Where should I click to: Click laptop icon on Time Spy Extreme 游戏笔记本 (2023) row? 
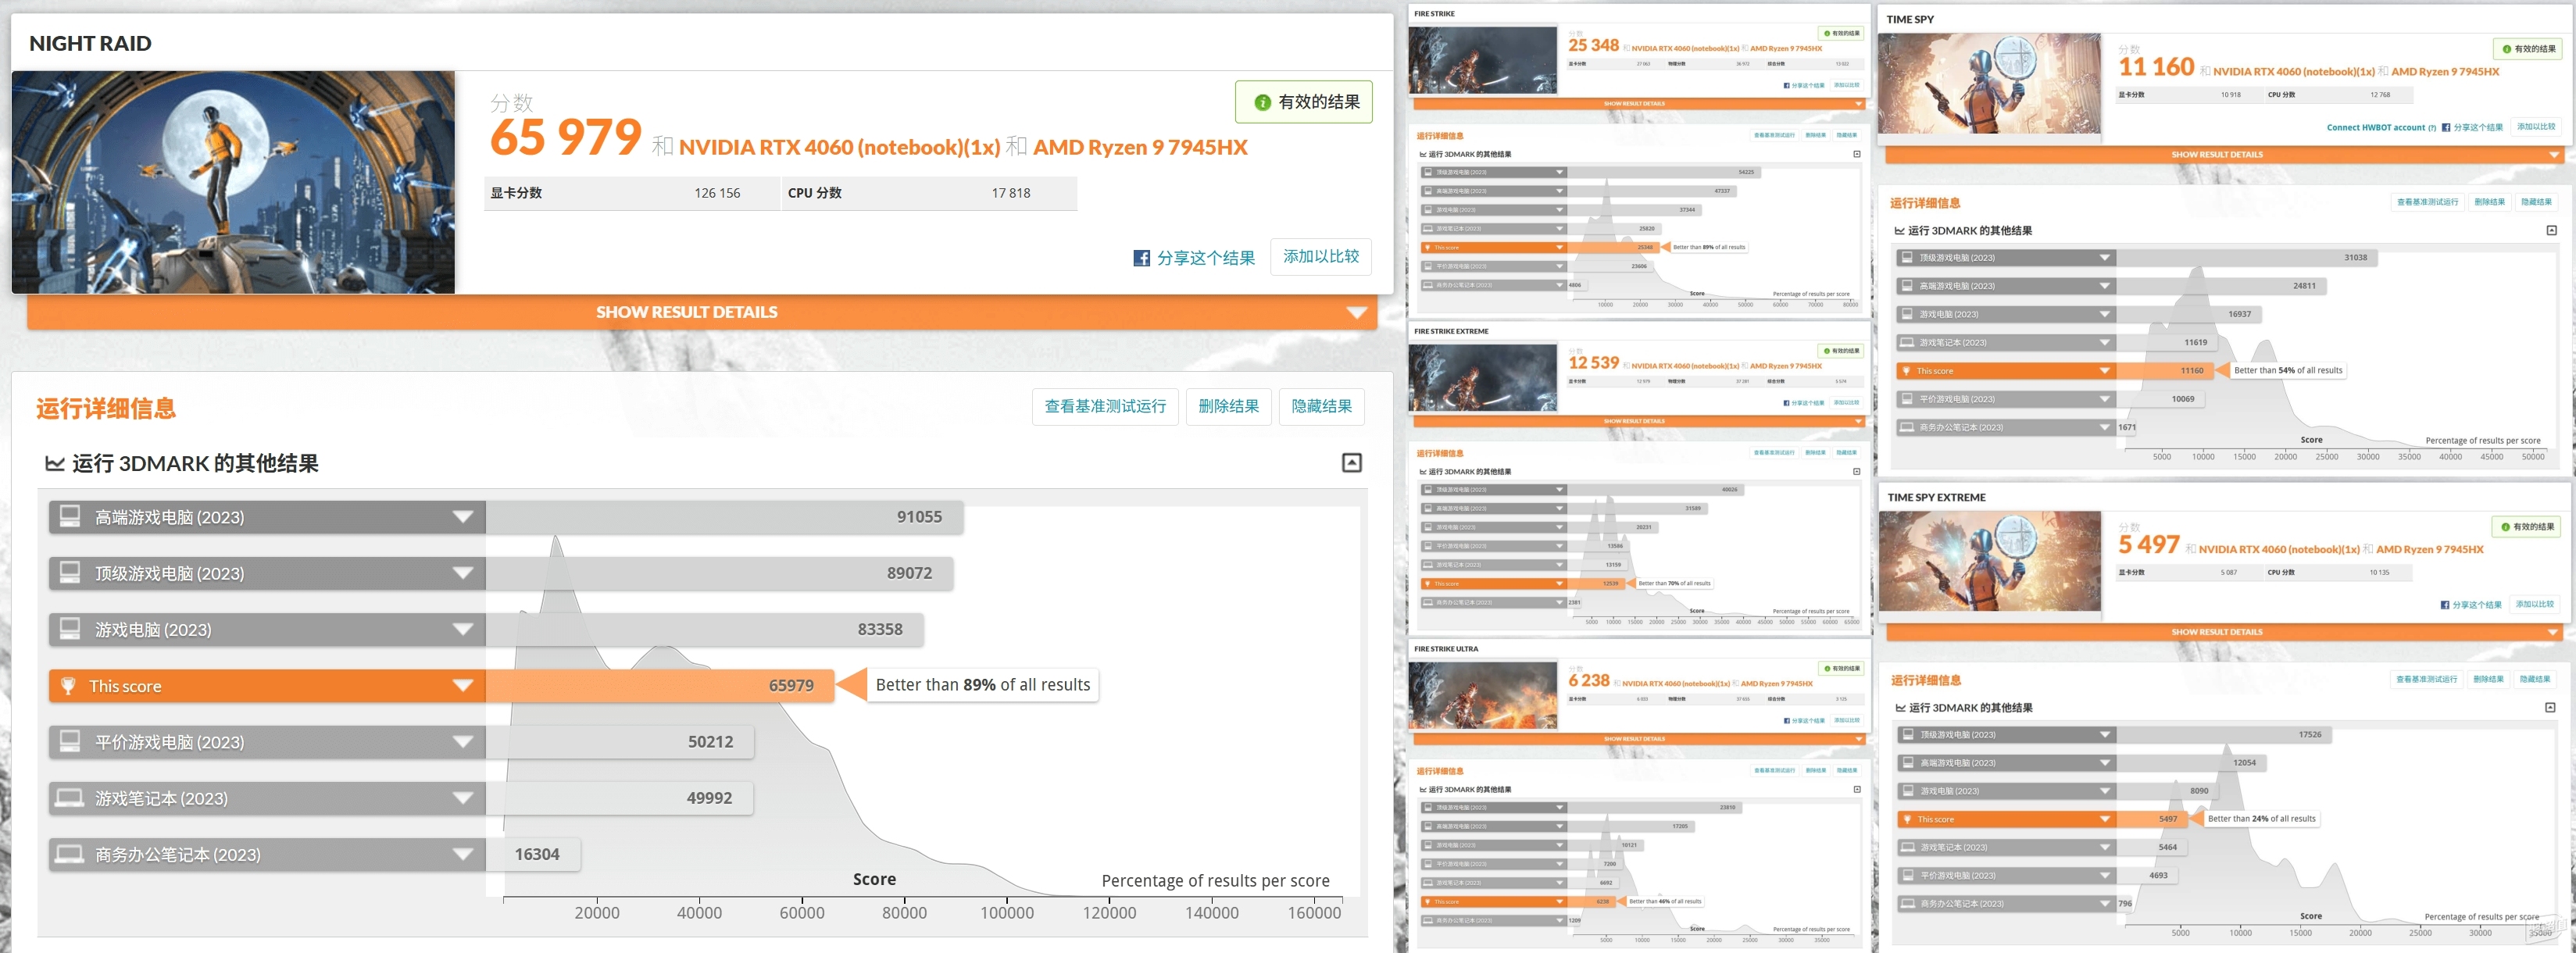(1908, 847)
